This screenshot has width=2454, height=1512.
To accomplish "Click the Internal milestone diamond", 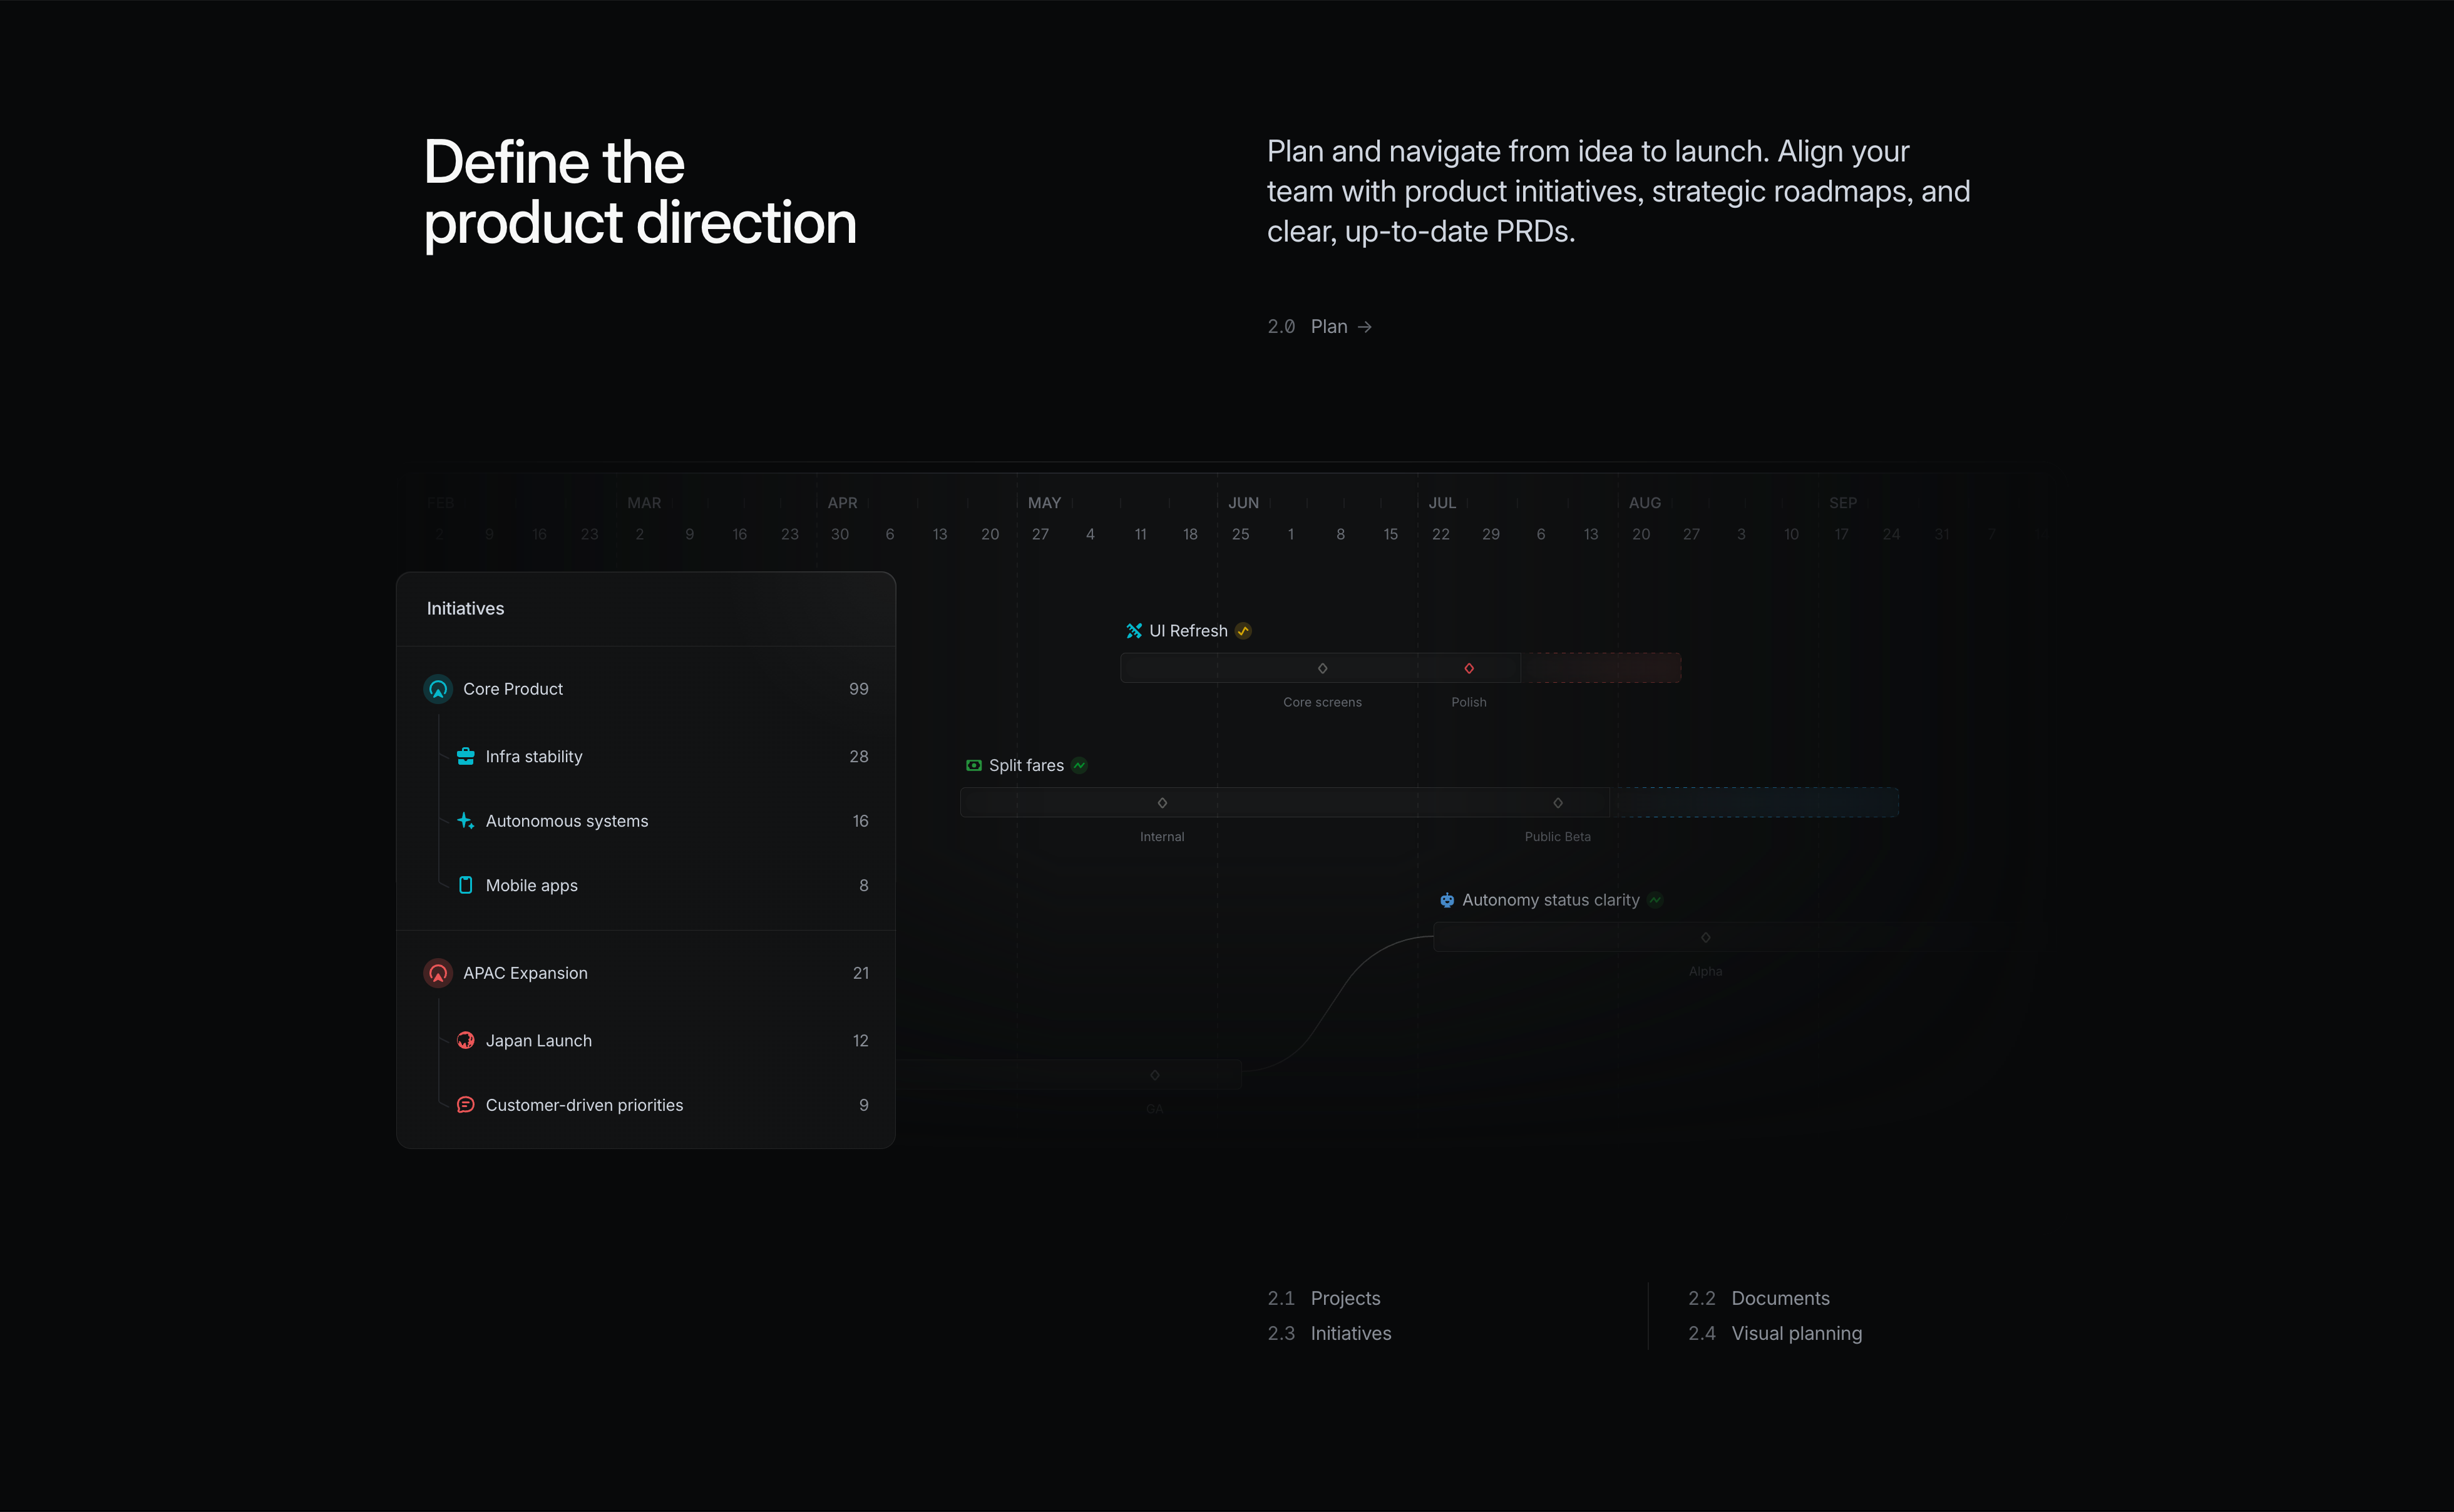I will (x=1162, y=803).
